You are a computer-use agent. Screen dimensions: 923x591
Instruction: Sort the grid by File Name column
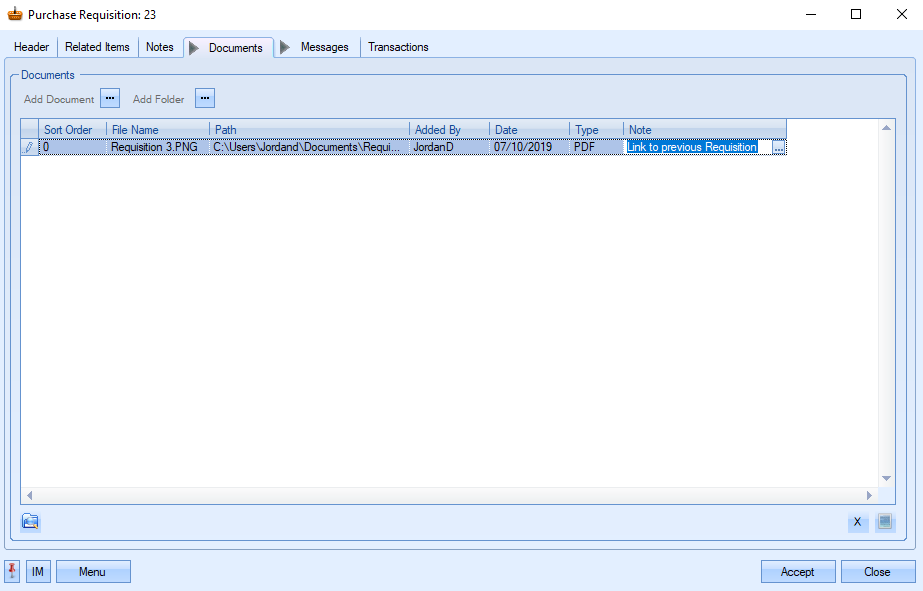pos(157,130)
